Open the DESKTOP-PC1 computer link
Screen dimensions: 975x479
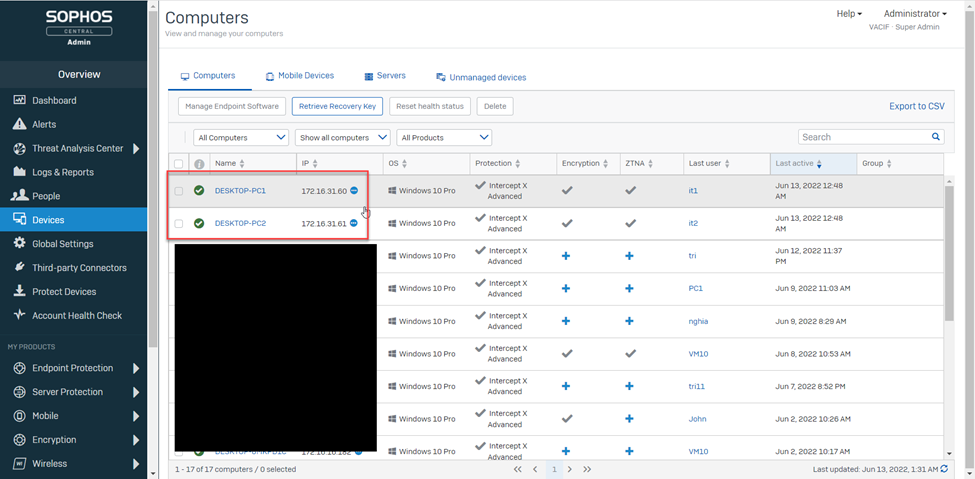click(240, 191)
